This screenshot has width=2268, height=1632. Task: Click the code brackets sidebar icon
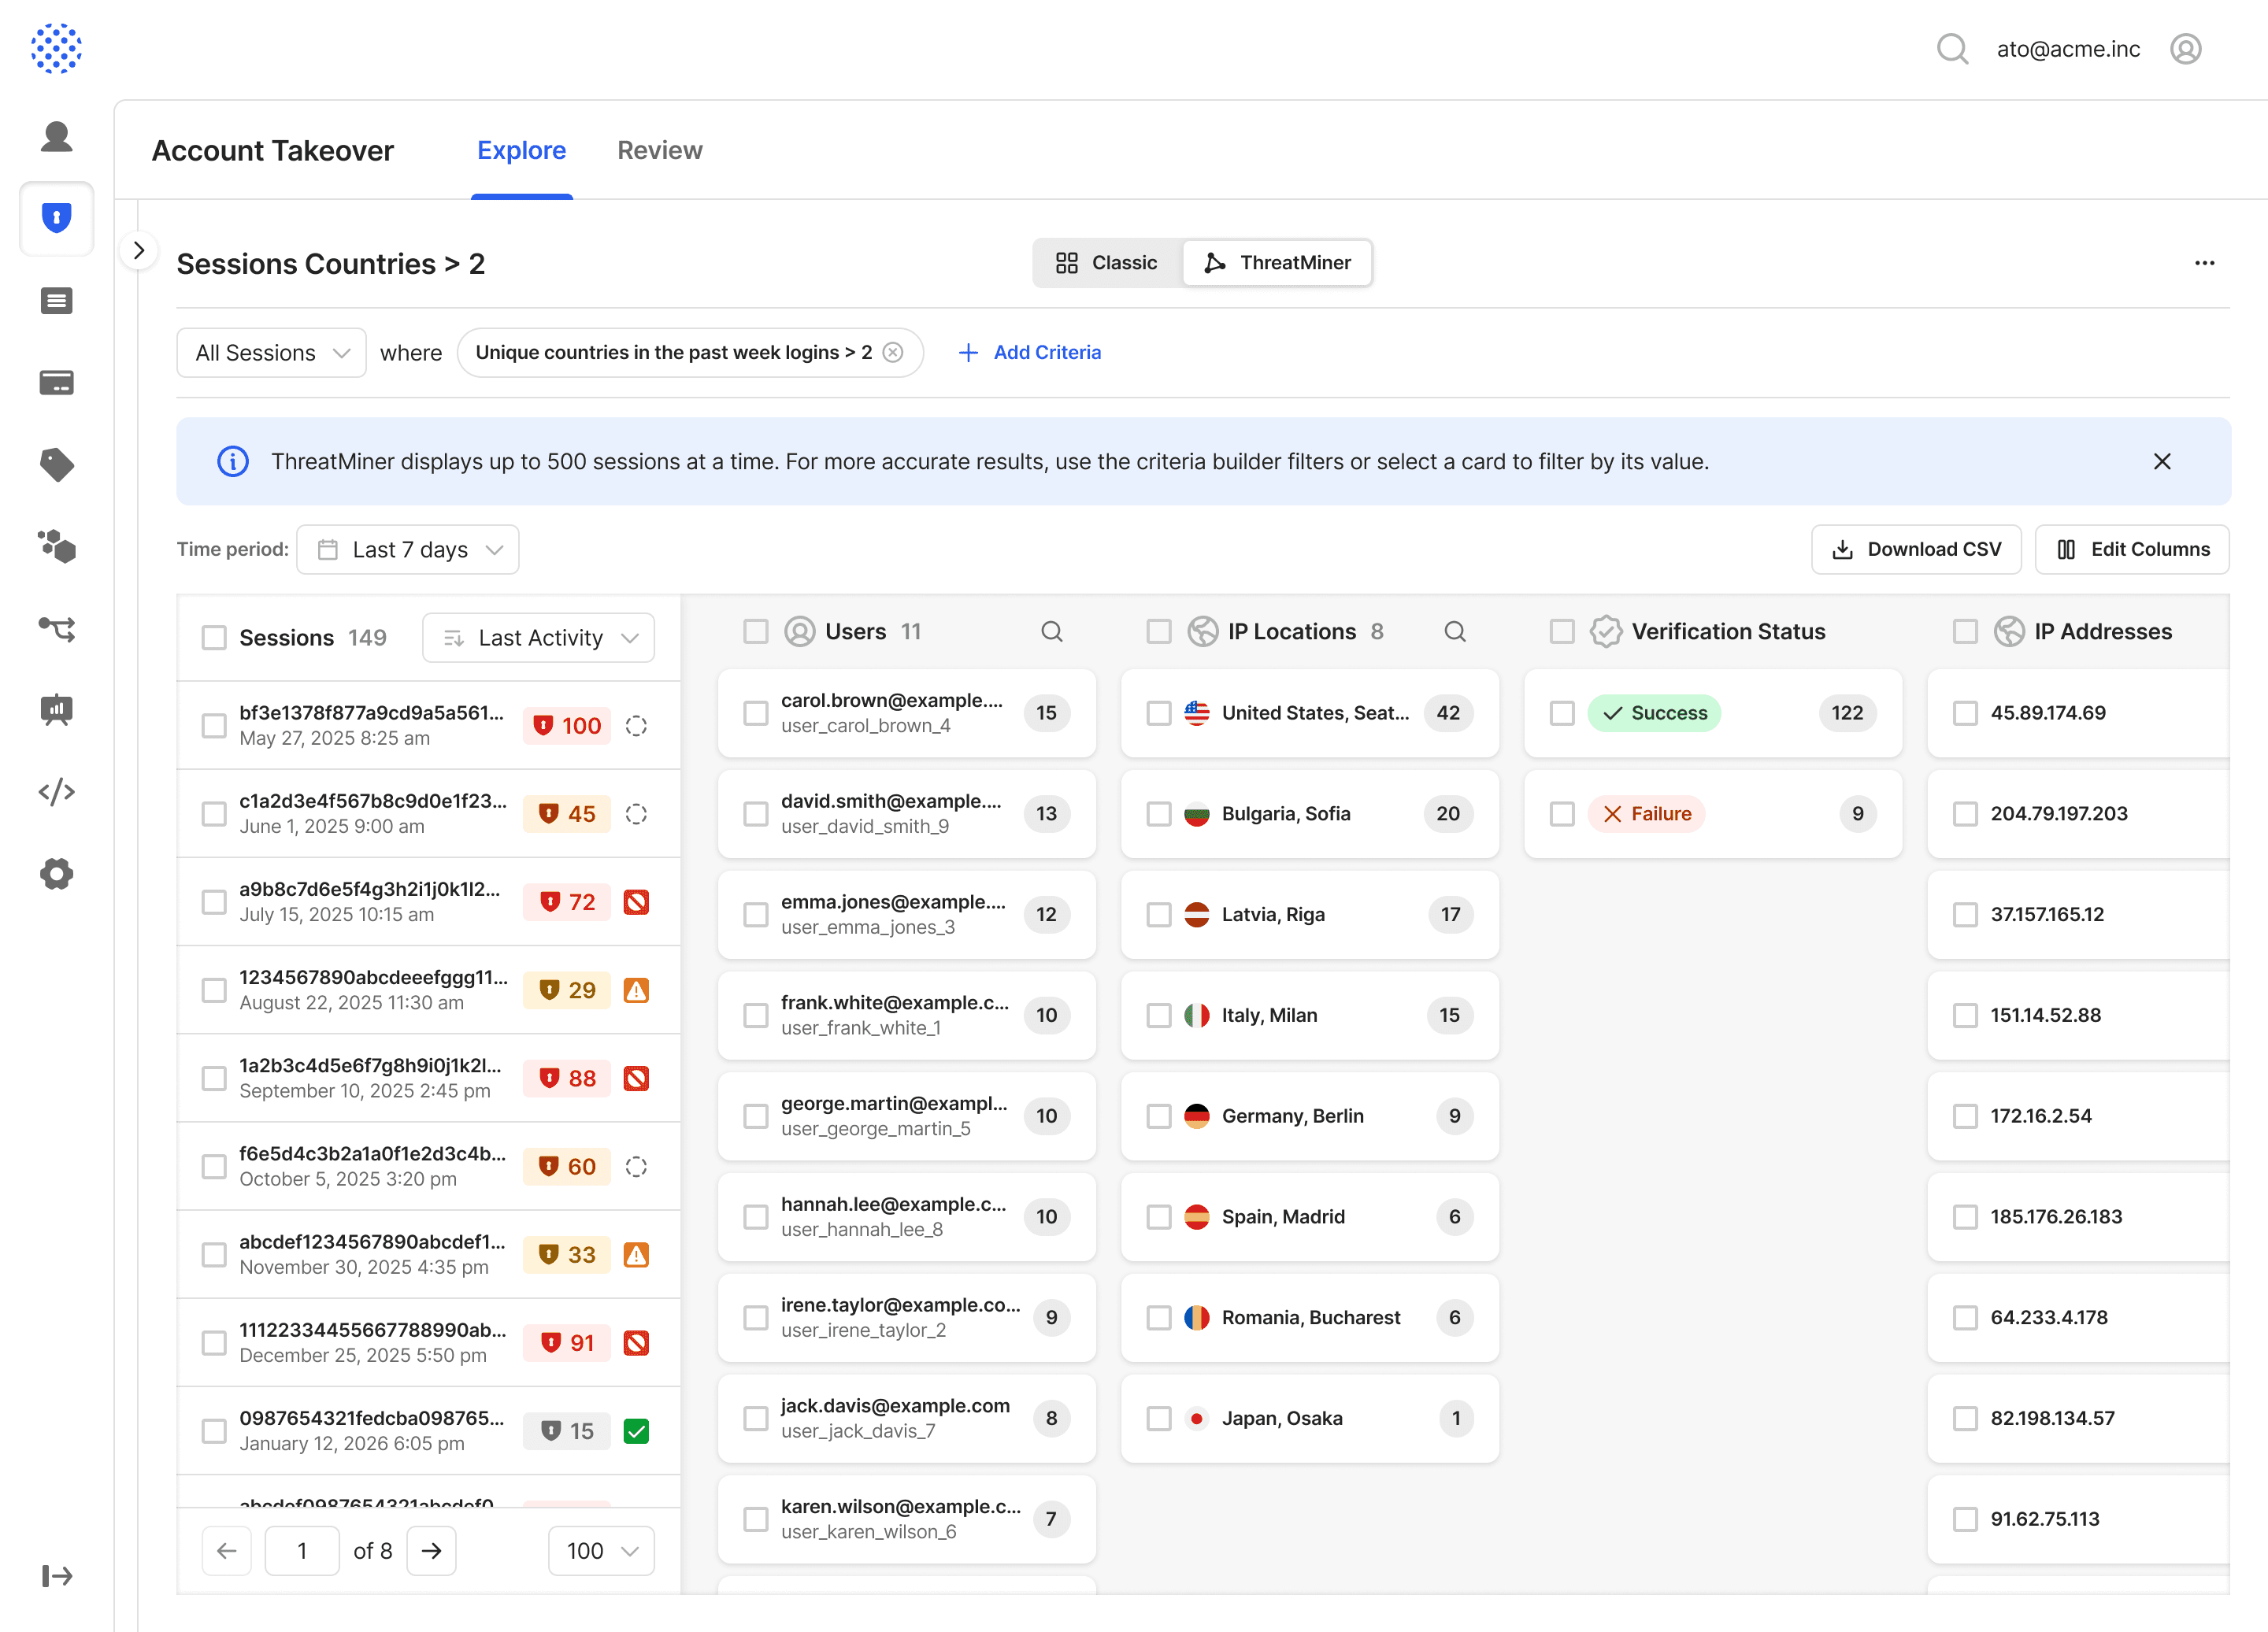57,792
